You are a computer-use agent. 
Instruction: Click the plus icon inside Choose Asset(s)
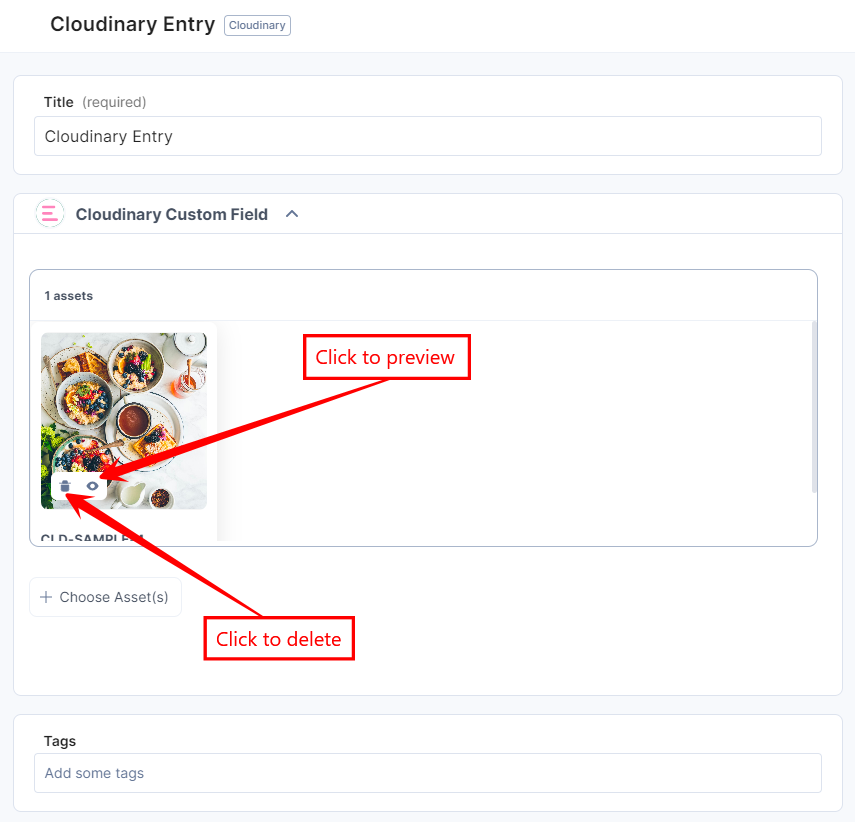click(x=46, y=596)
